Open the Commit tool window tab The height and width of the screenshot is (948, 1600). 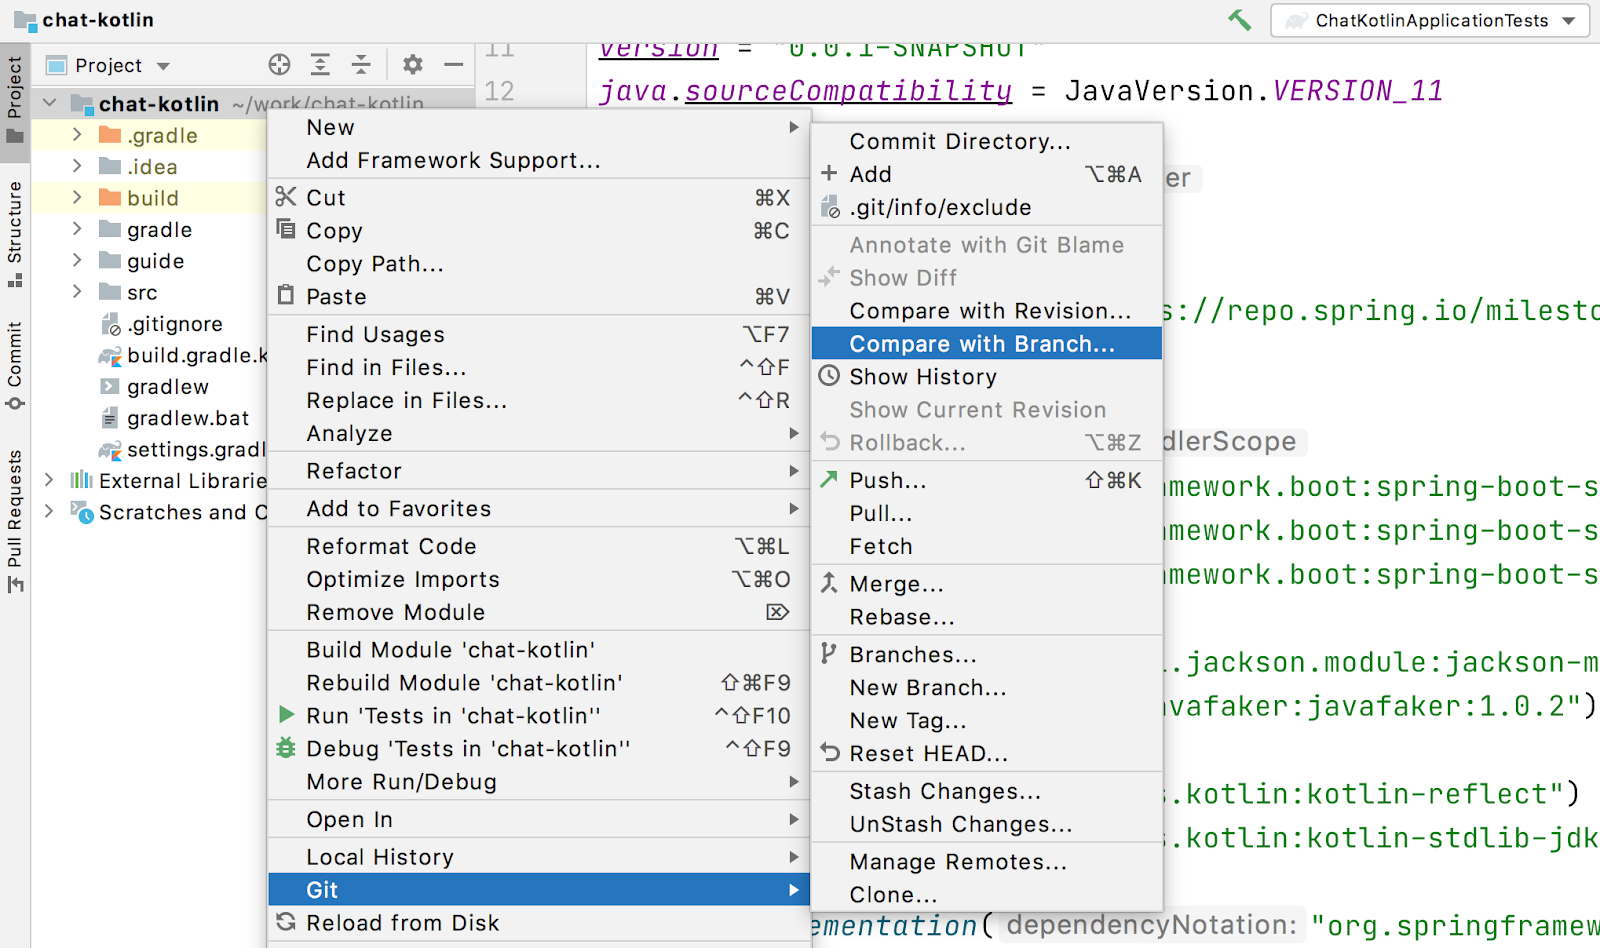[15, 365]
